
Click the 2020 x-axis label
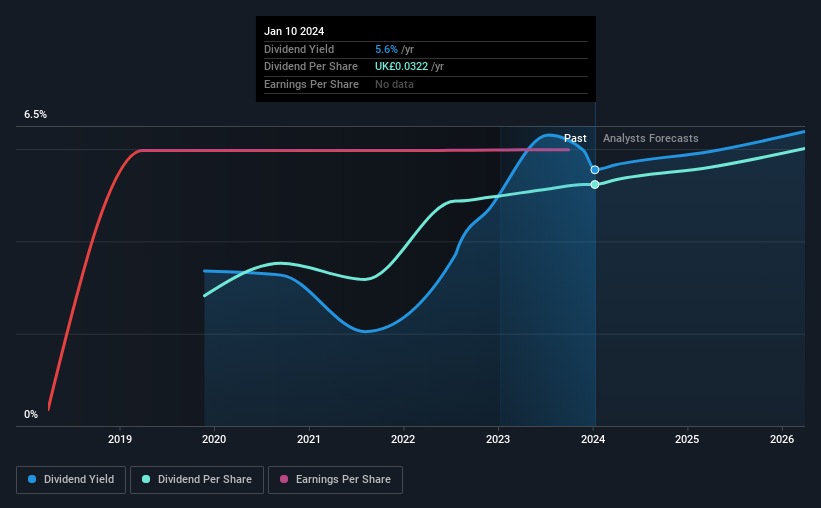click(214, 439)
